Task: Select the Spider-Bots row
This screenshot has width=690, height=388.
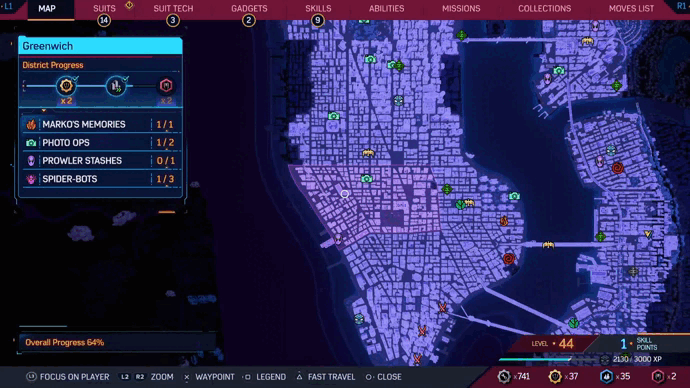Action: (101, 179)
